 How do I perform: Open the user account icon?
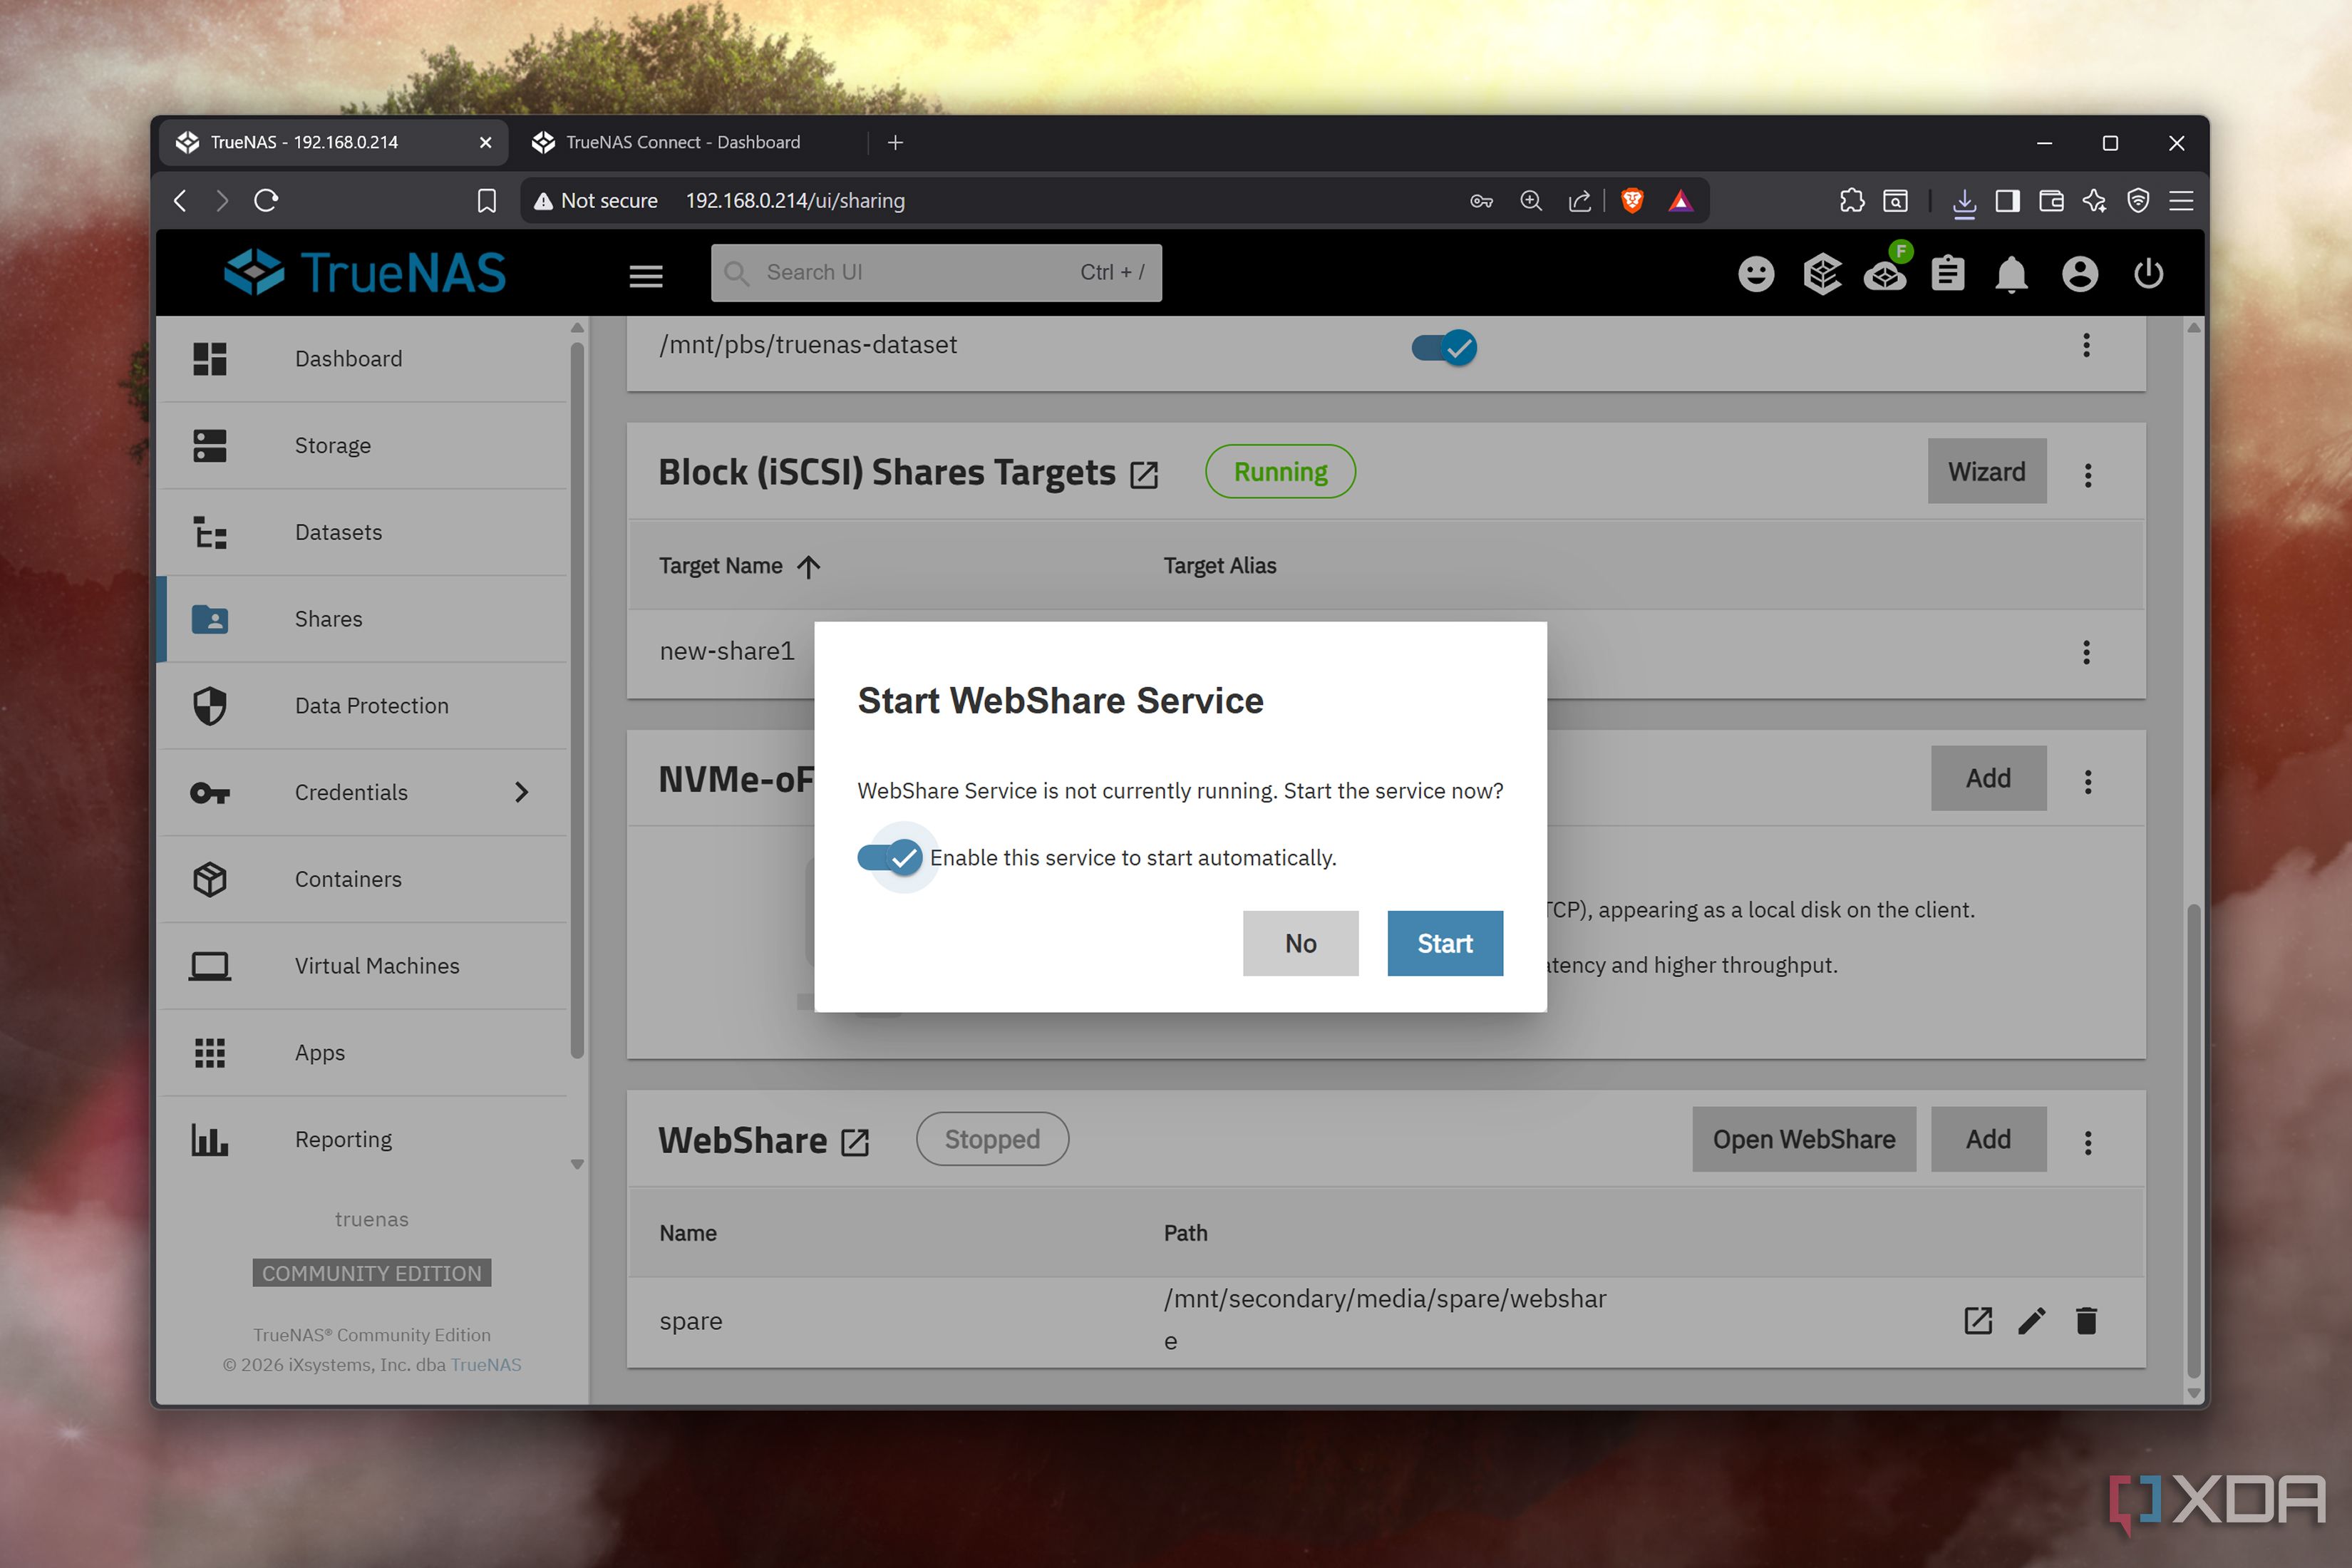coord(2080,274)
